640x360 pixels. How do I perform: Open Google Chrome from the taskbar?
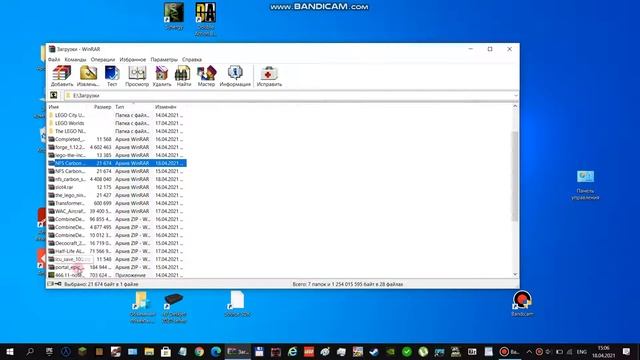pyautogui.click(x=199, y=351)
